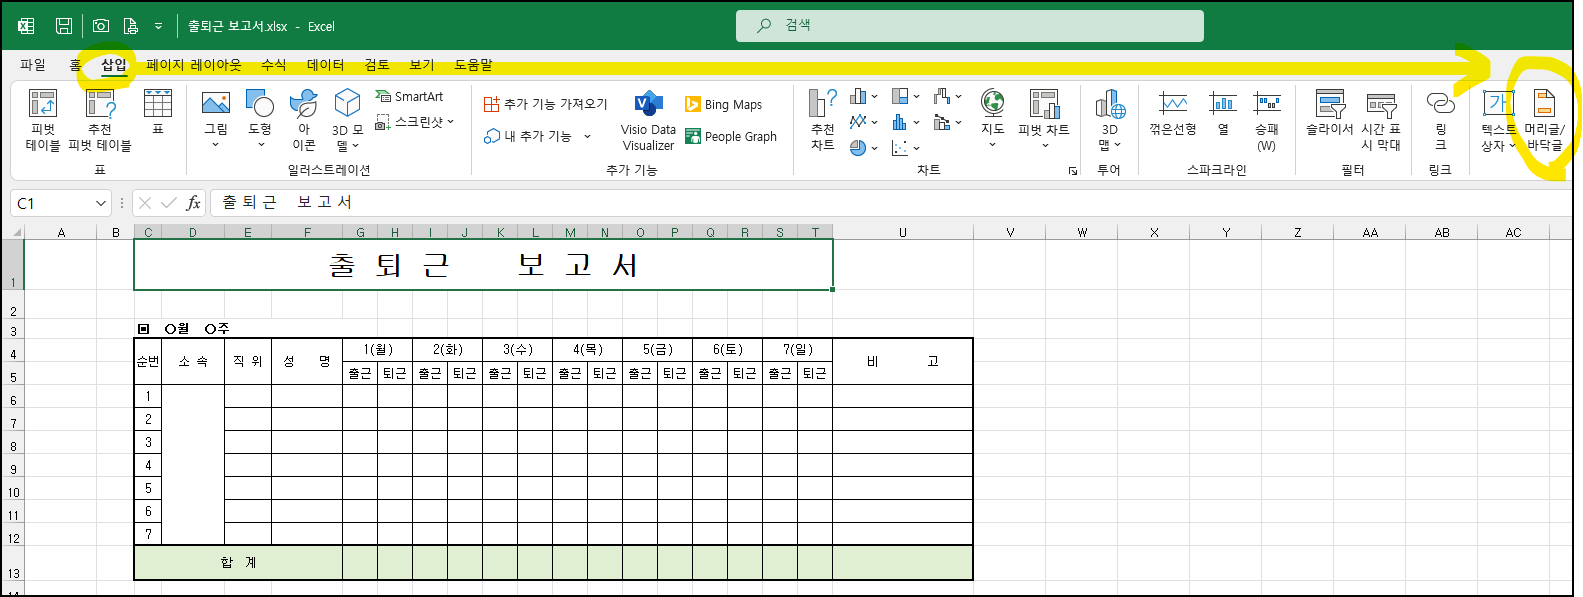Open the Pictures (그림) menu

click(x=216, y=118)
